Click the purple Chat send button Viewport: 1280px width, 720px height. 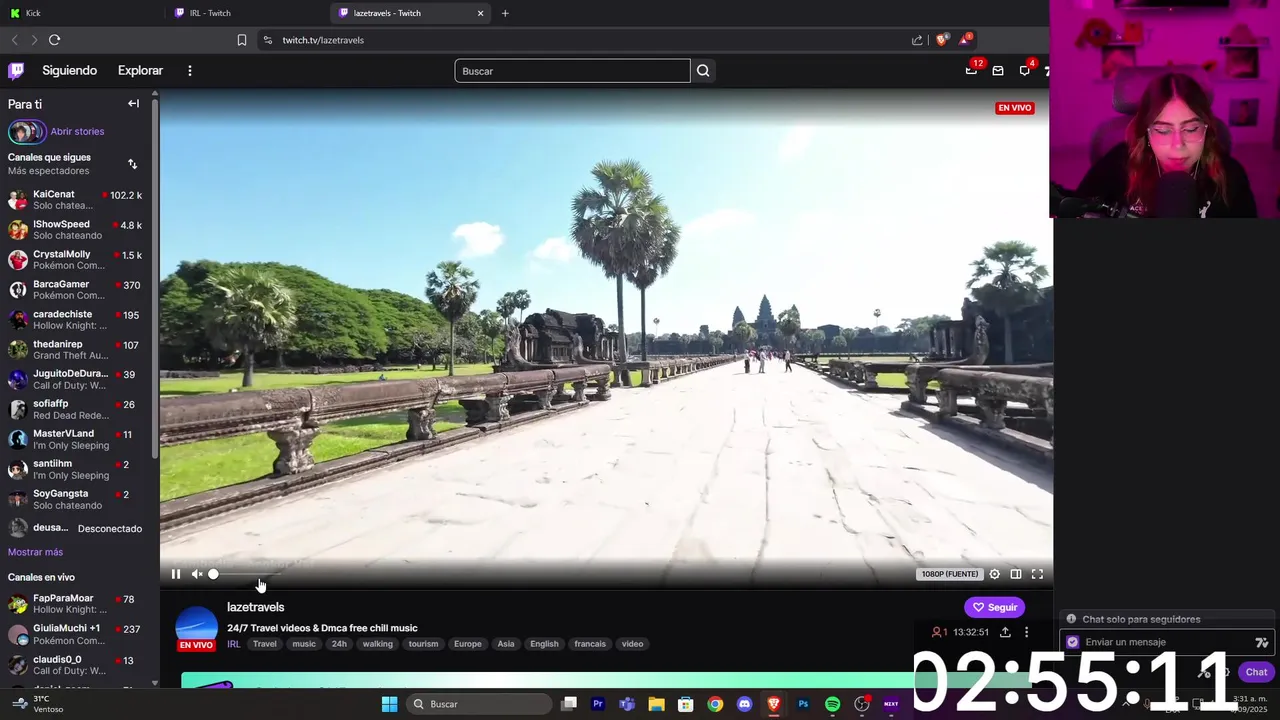point(1256,672)
